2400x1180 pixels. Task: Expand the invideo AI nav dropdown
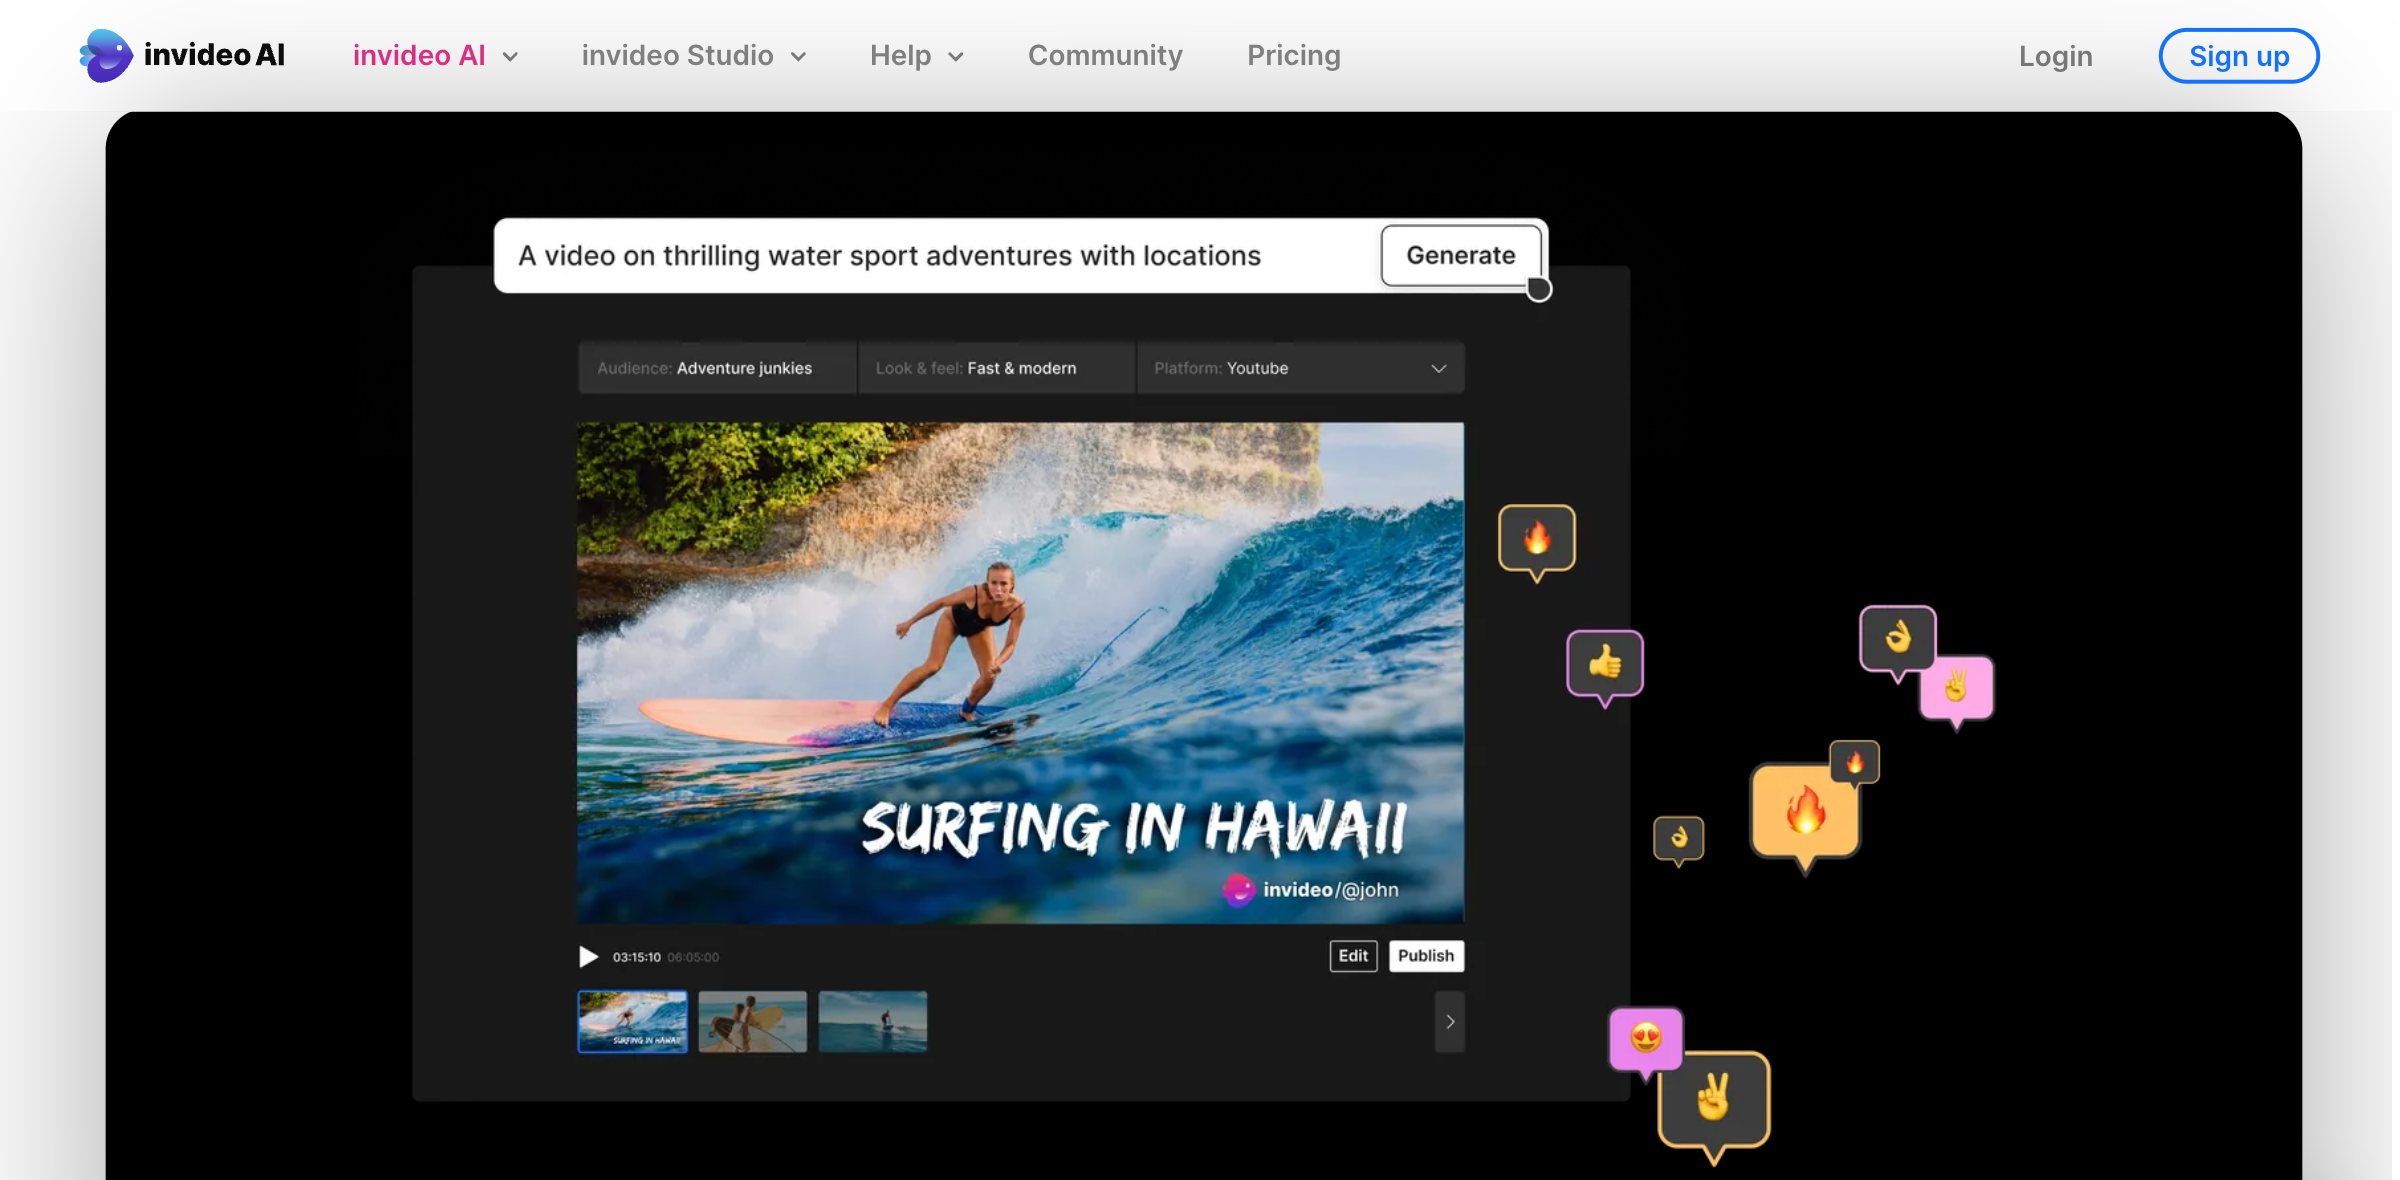coord(435,56)
